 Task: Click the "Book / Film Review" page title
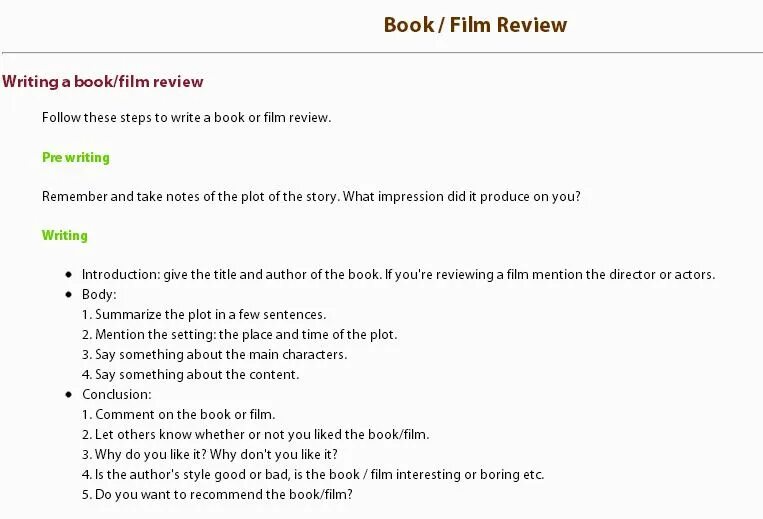pyautogui.click(x=475, y=25)
